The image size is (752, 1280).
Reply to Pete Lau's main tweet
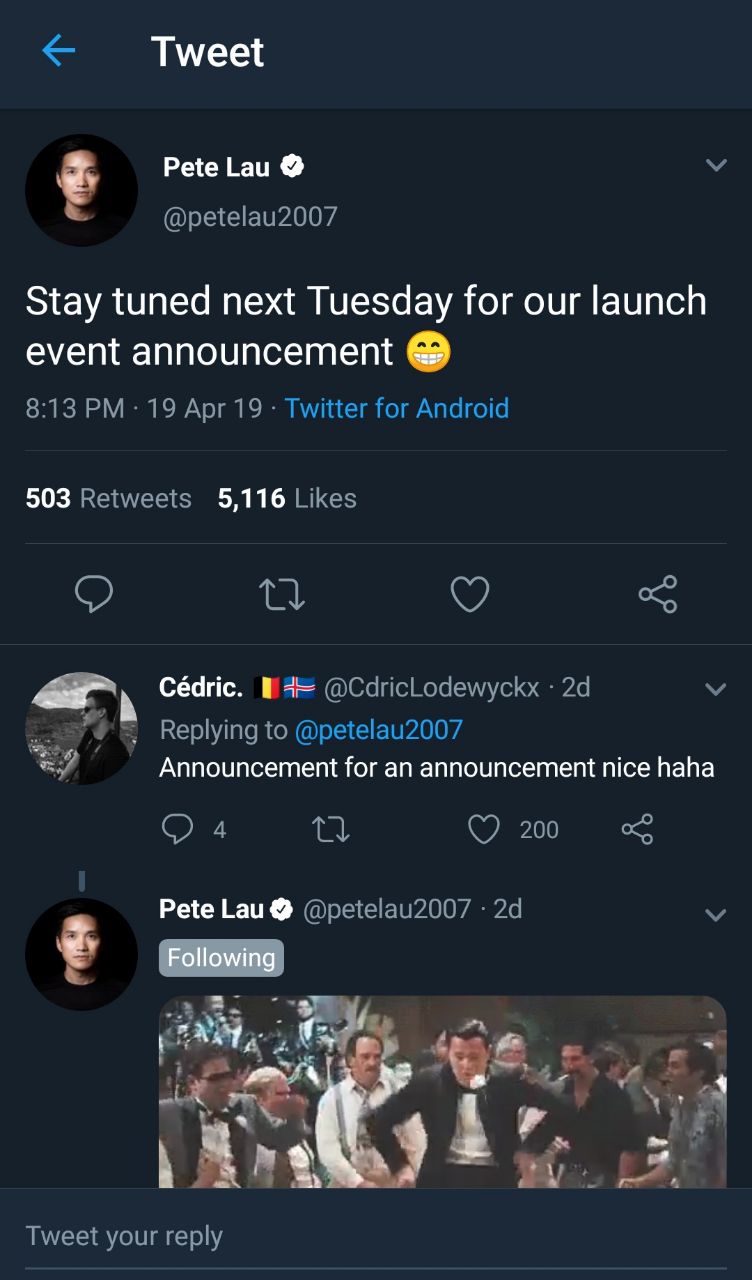pyautogui.click(x=94, y=594)
